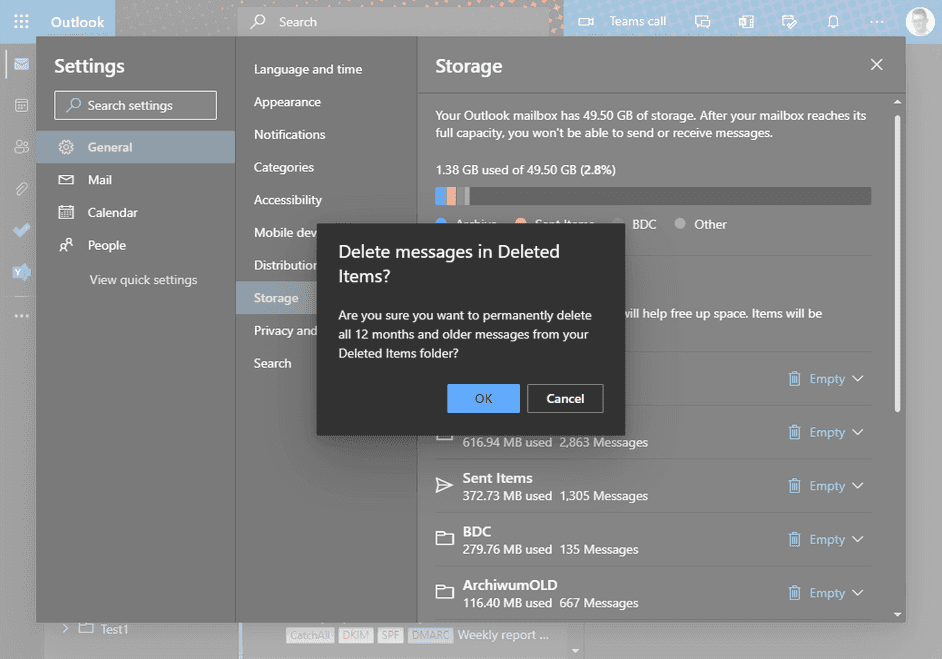Switch to the Calendar icon in sidebar
The width and height of the screenshot is (942, 659).
tap(21, 105)
